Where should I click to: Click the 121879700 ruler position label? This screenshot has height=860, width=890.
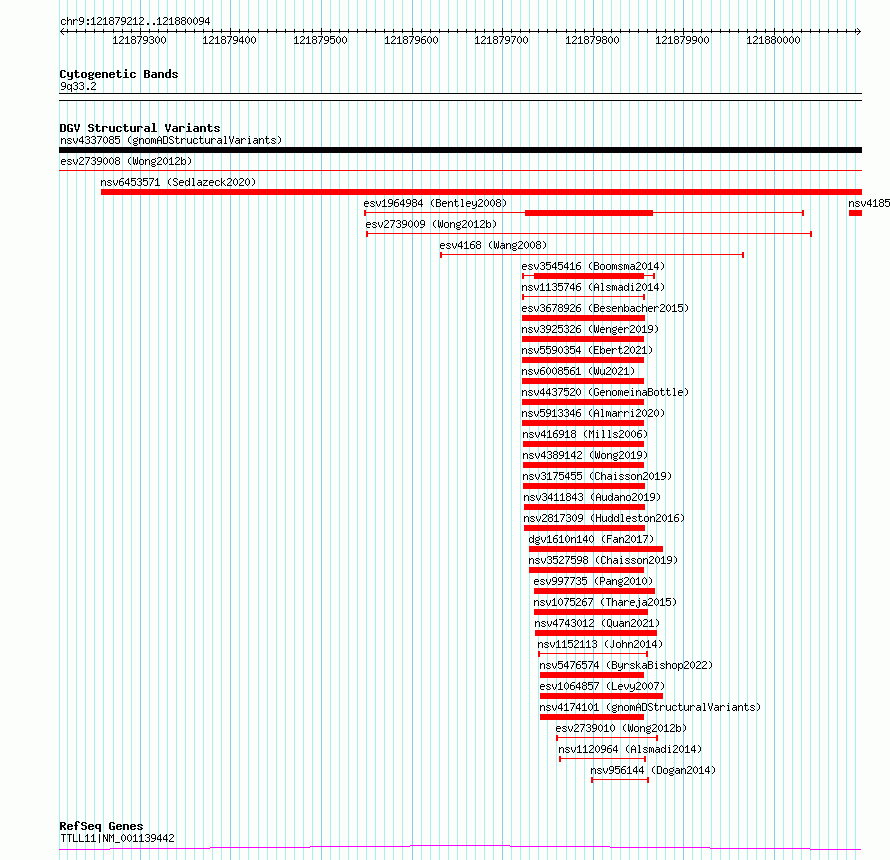(501, 40)
